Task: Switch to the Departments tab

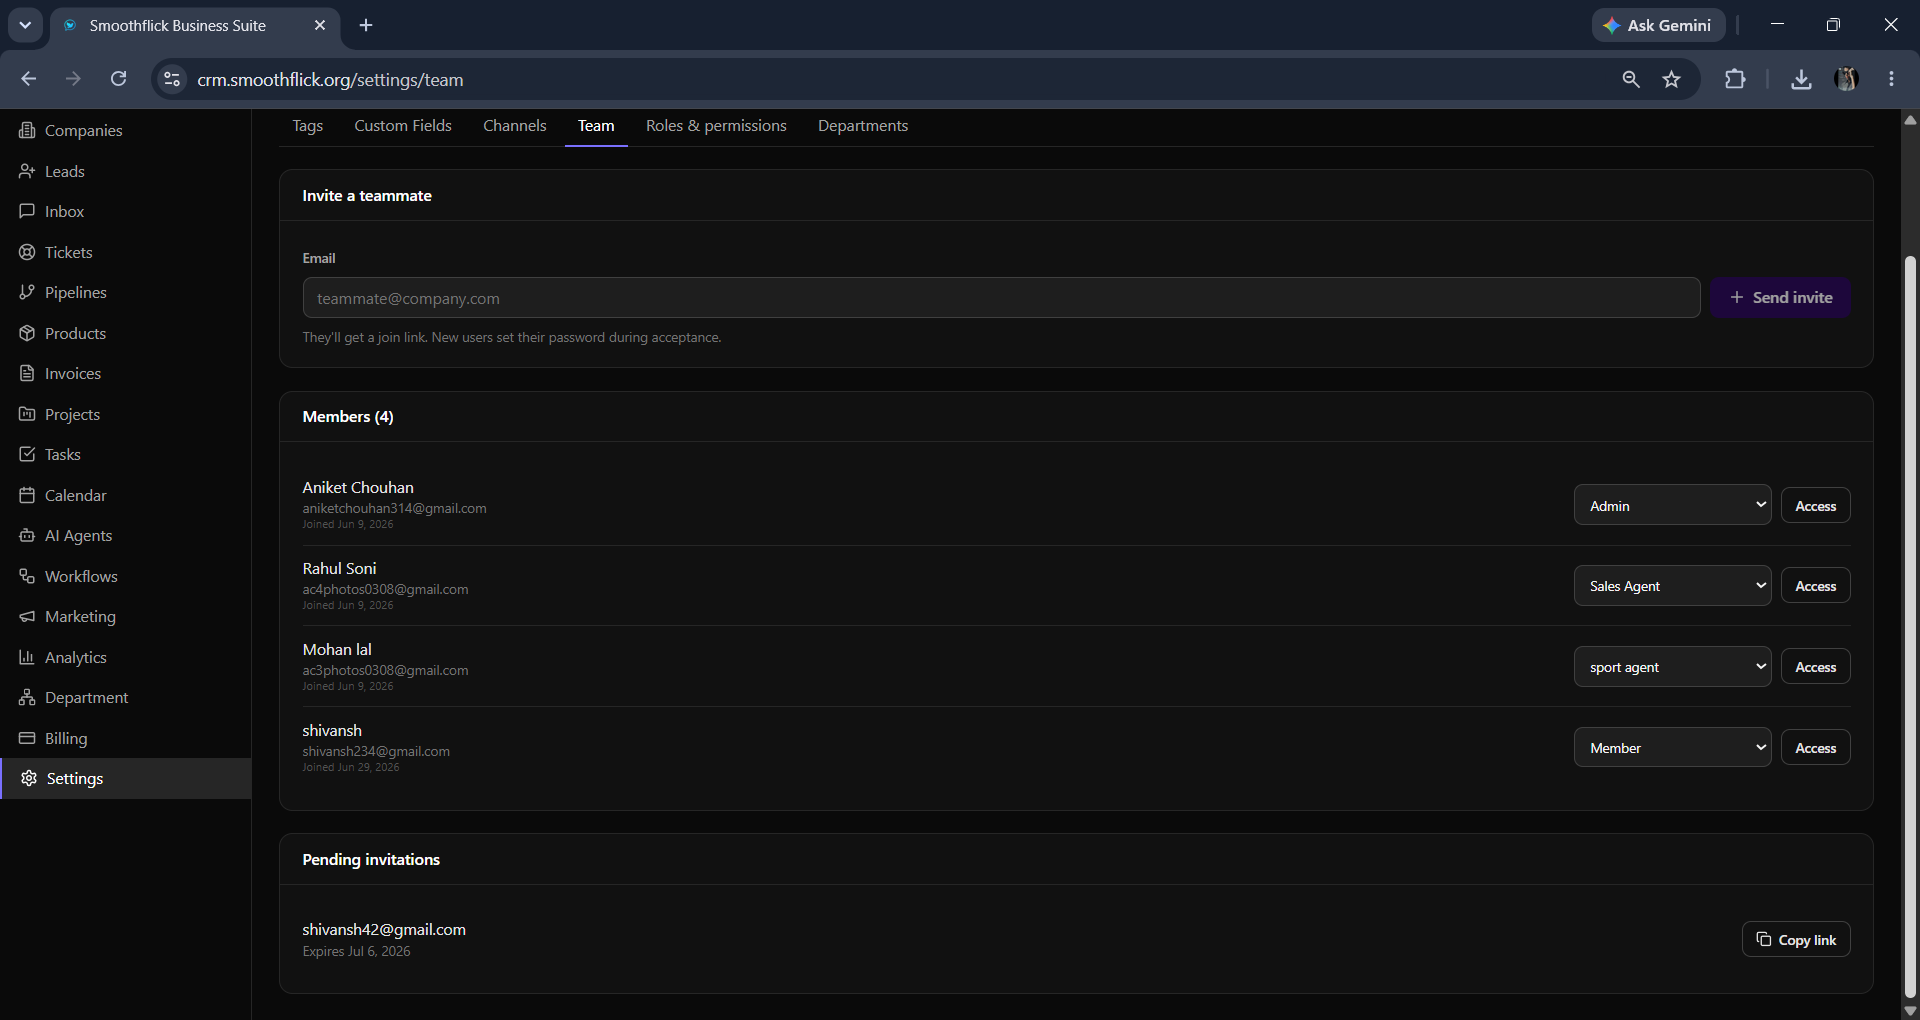Action: coord(863,126)
